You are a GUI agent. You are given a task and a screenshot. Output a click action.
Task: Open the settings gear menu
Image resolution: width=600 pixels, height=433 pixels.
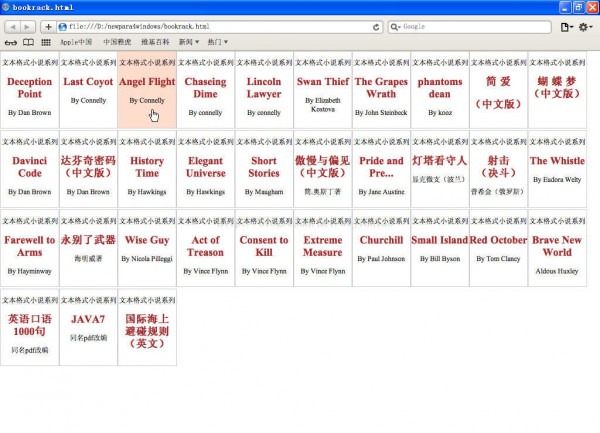click(x=585, y=27)
